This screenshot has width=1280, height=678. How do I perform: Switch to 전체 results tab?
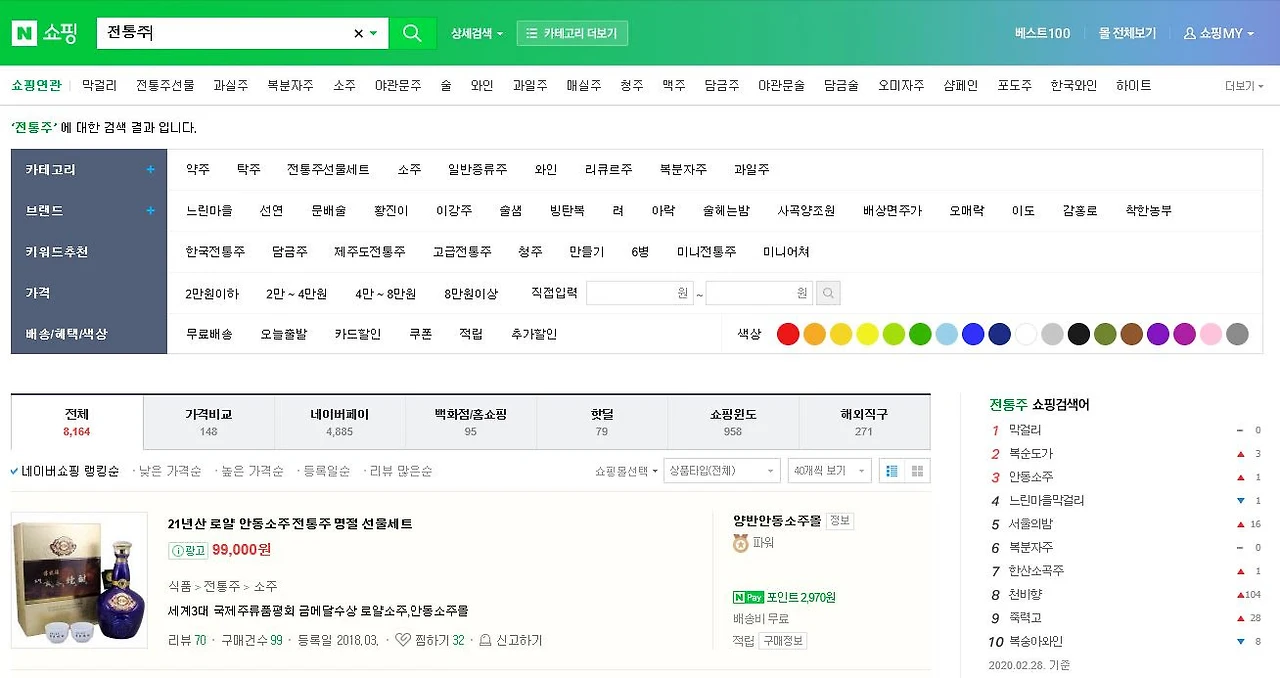[x=77, y=422]
